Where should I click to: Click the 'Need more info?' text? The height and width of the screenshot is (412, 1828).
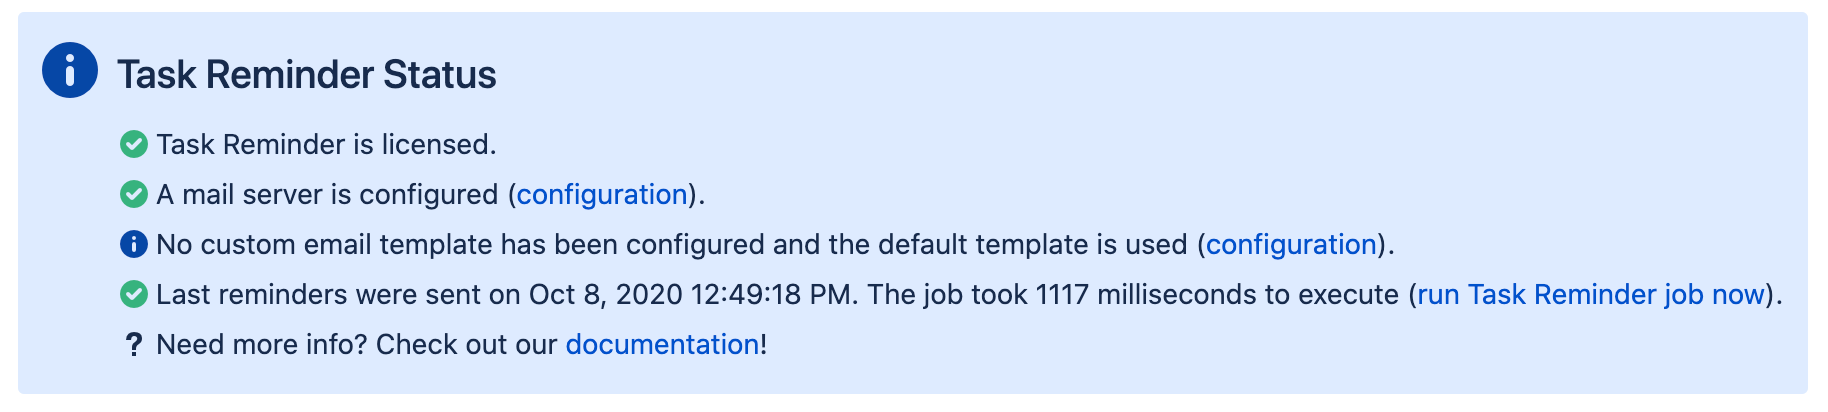click(262, 345)
